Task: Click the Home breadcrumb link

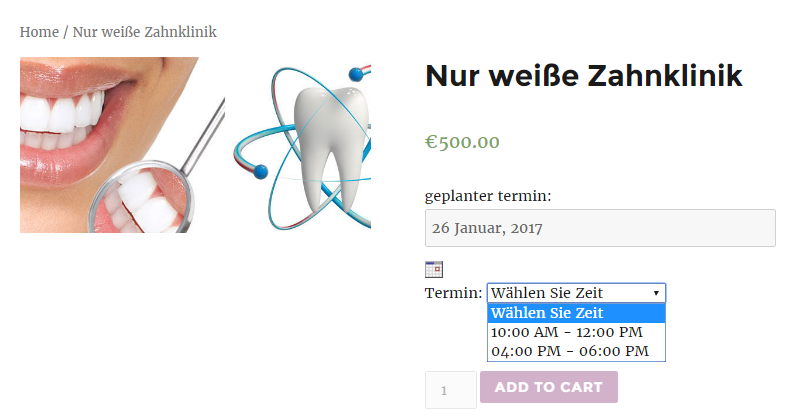Action: 39,32
